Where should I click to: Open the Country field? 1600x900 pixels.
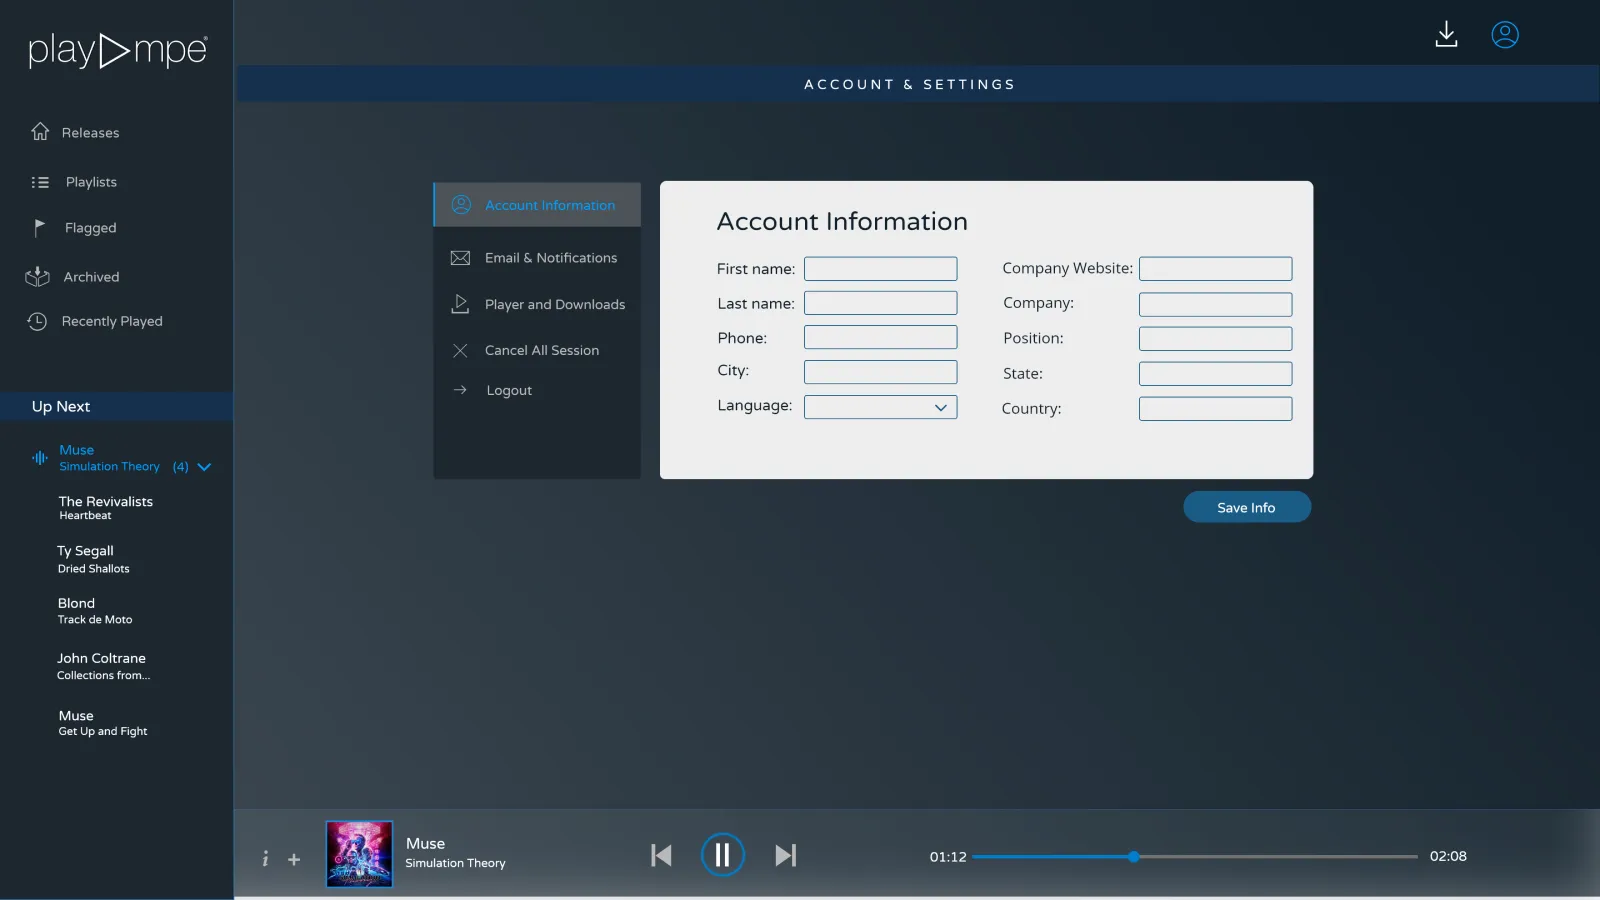(x=1215, y=408)
